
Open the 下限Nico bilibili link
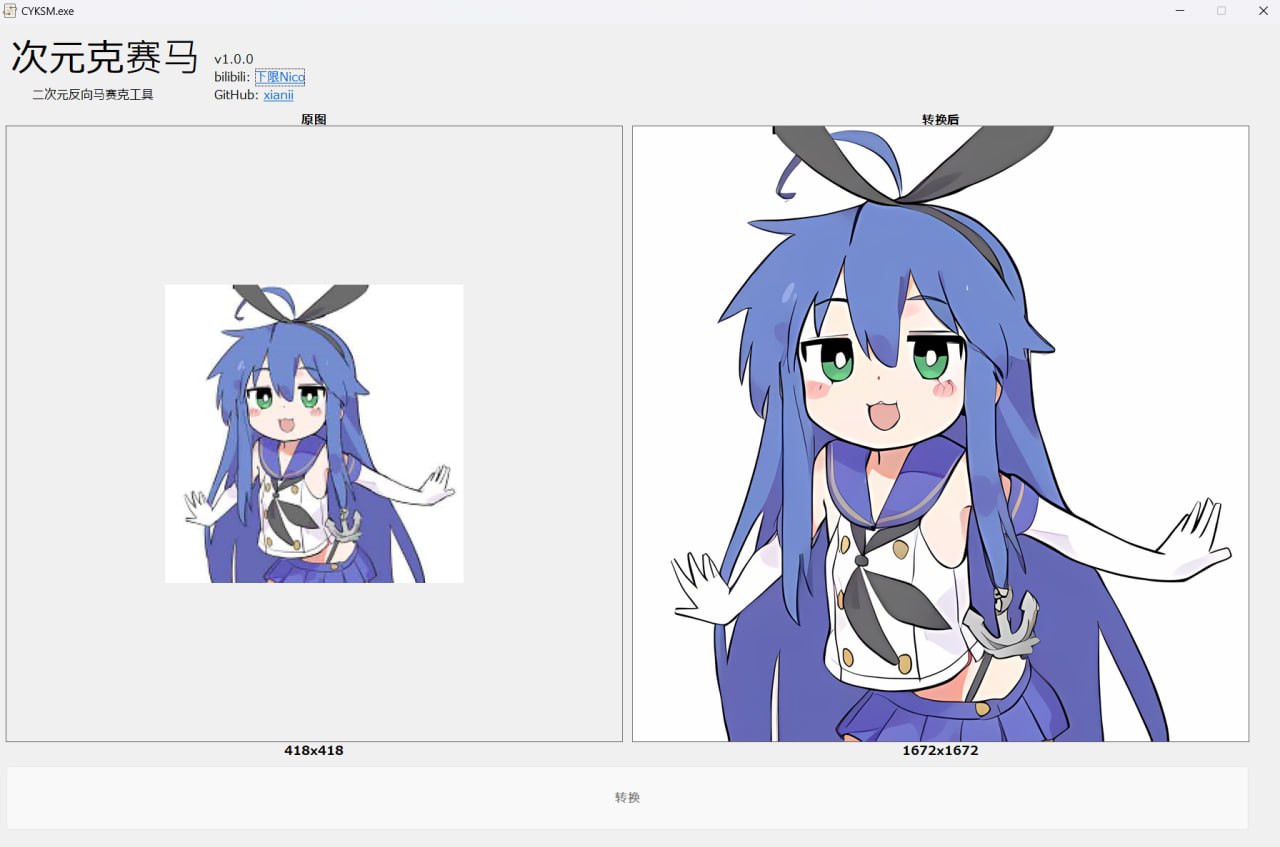tap(280, 77)
